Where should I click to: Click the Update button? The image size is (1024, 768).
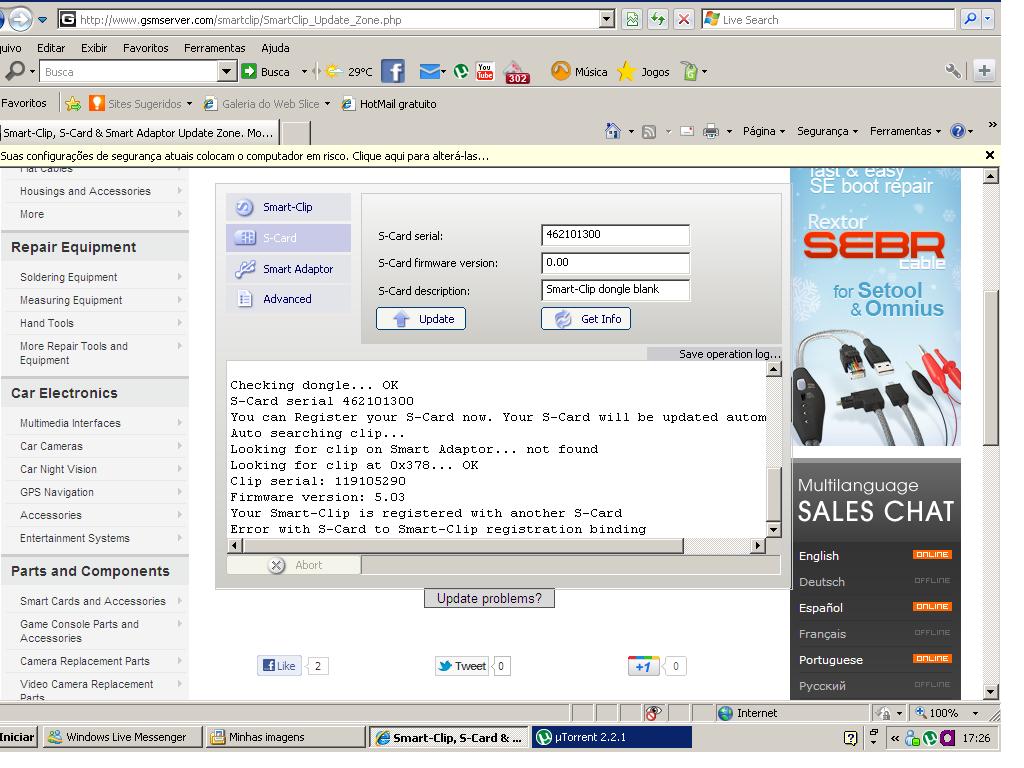421,319
